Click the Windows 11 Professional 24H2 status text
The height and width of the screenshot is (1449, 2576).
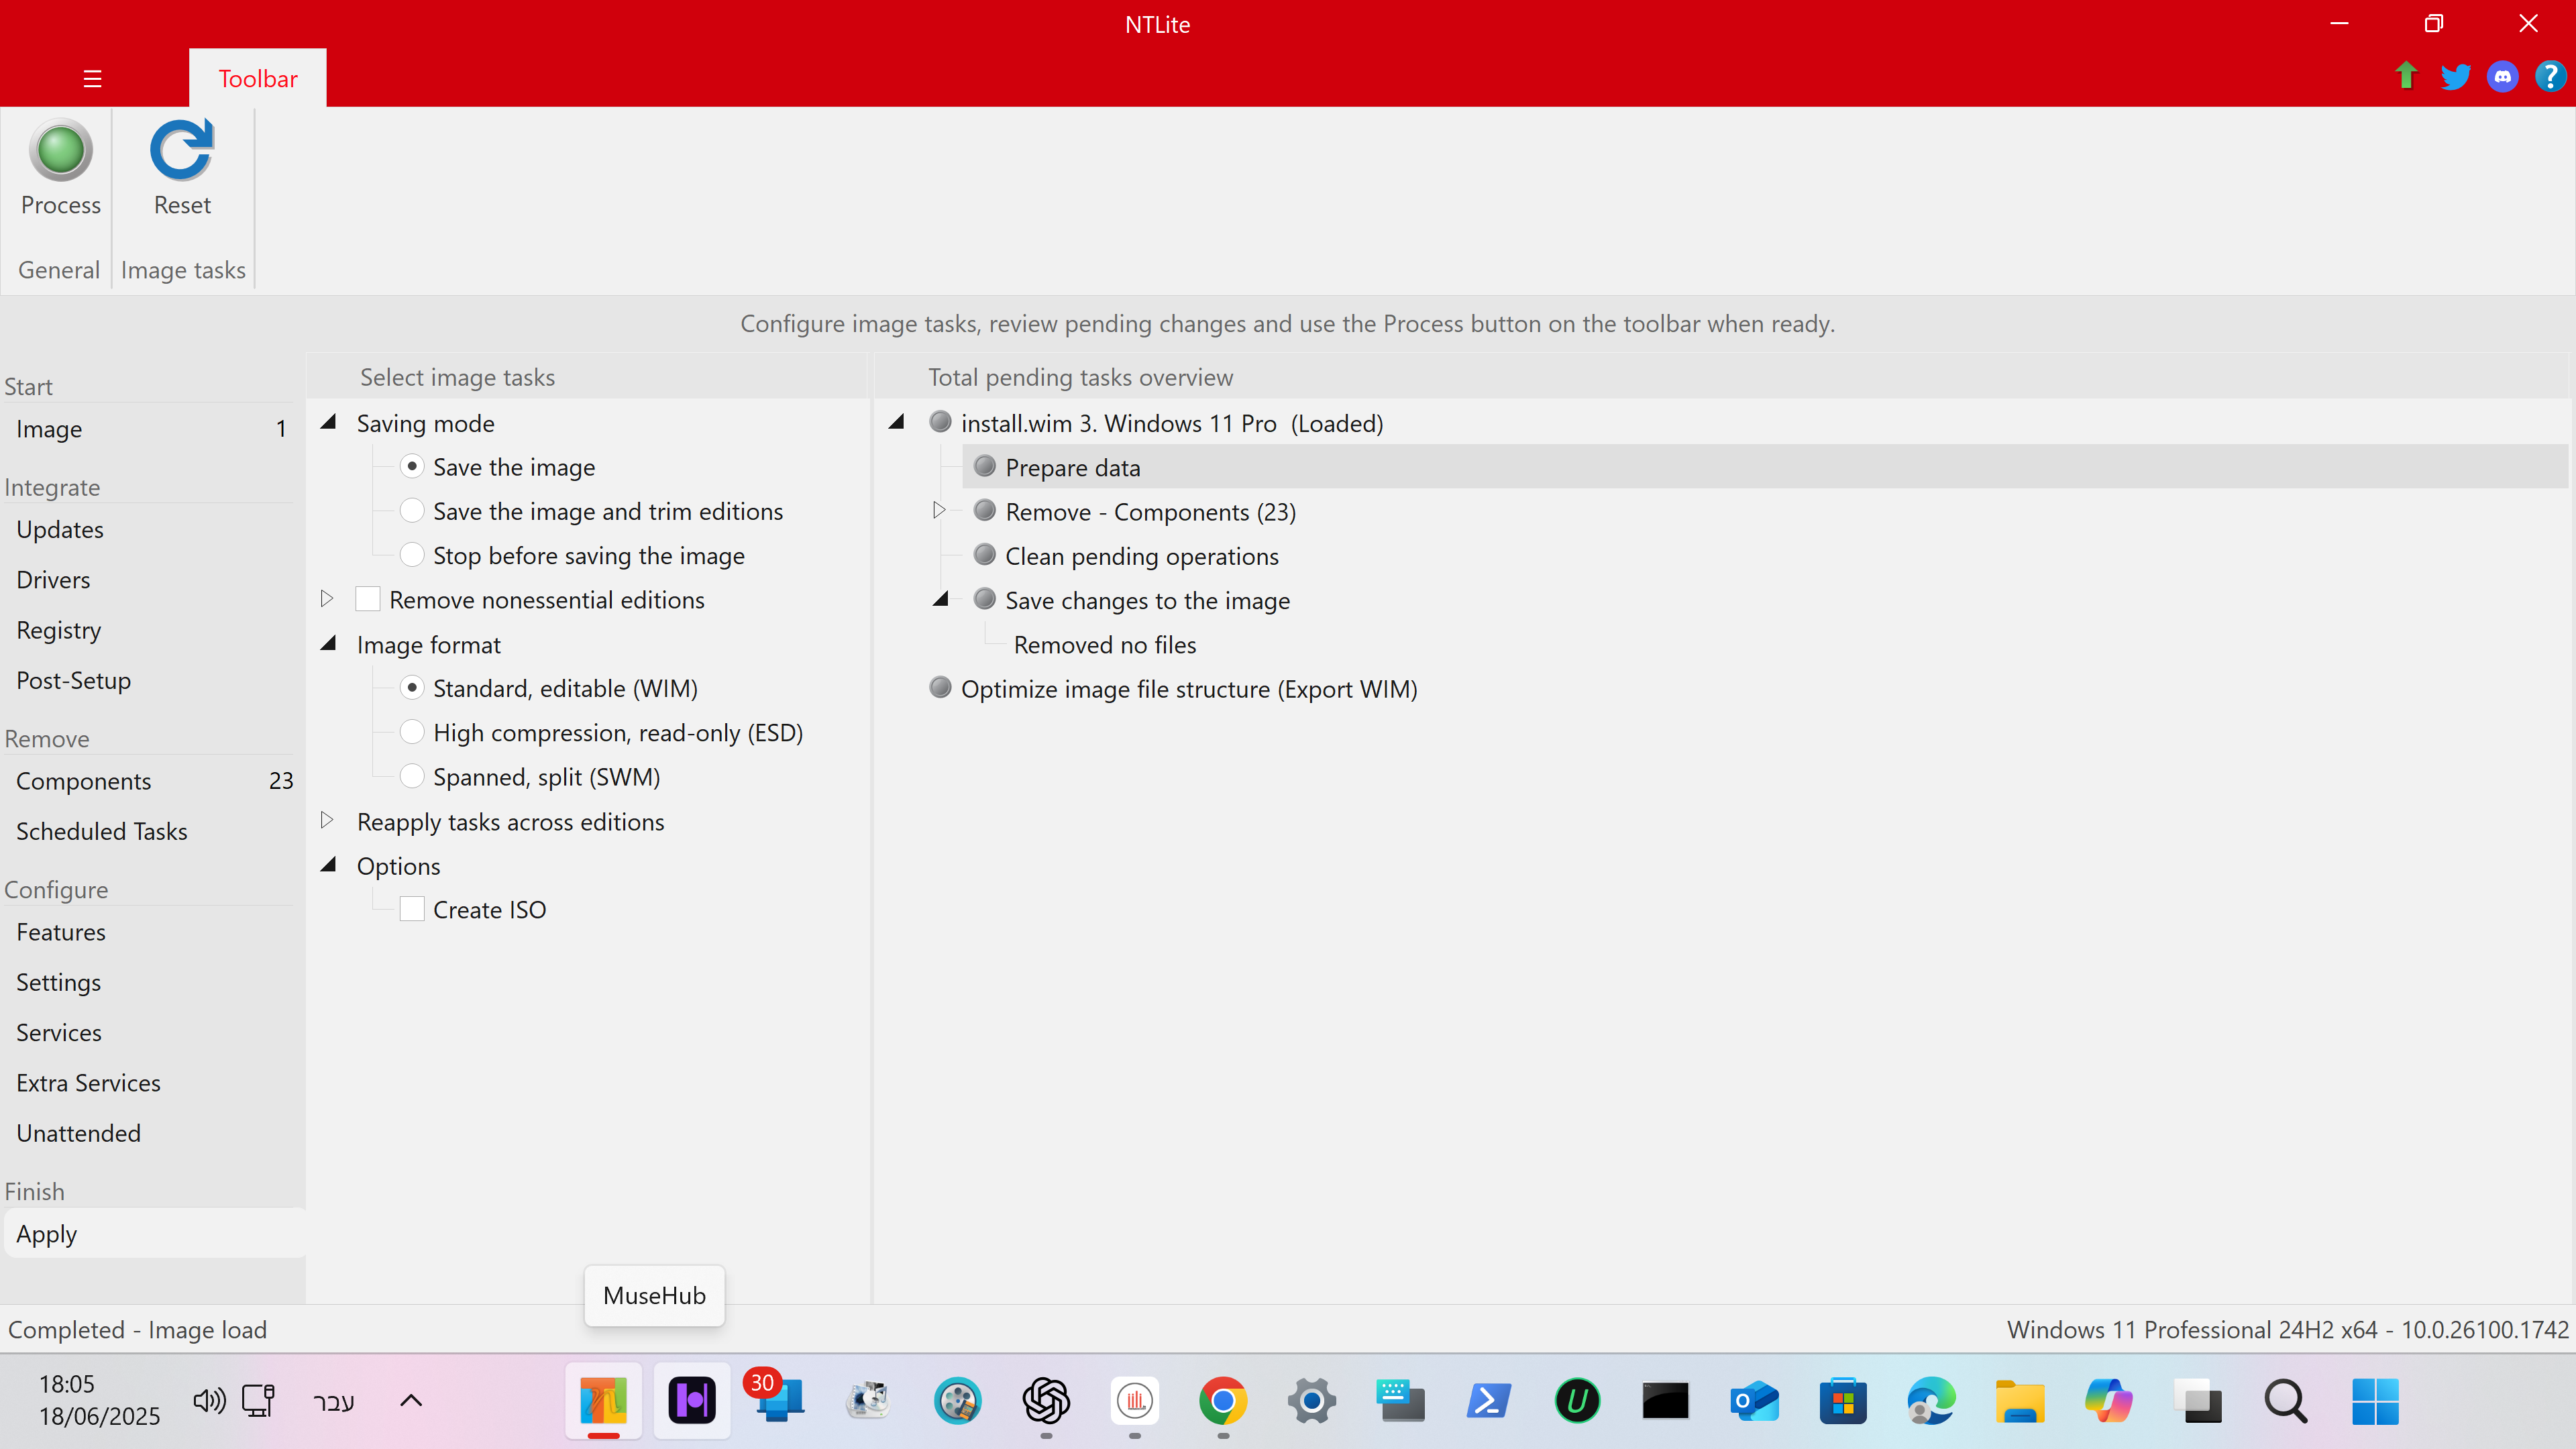[x=2288, y=1330]
